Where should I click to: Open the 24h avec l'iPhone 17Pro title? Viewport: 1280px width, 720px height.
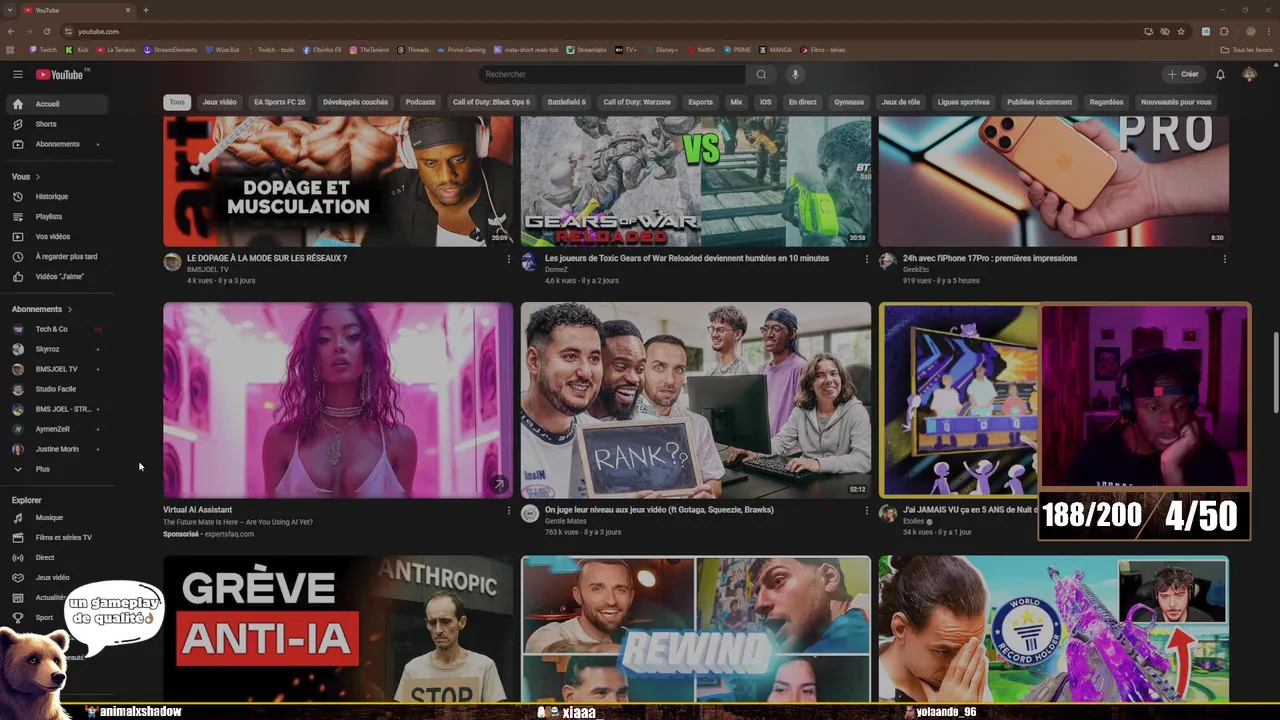point(990,258)
